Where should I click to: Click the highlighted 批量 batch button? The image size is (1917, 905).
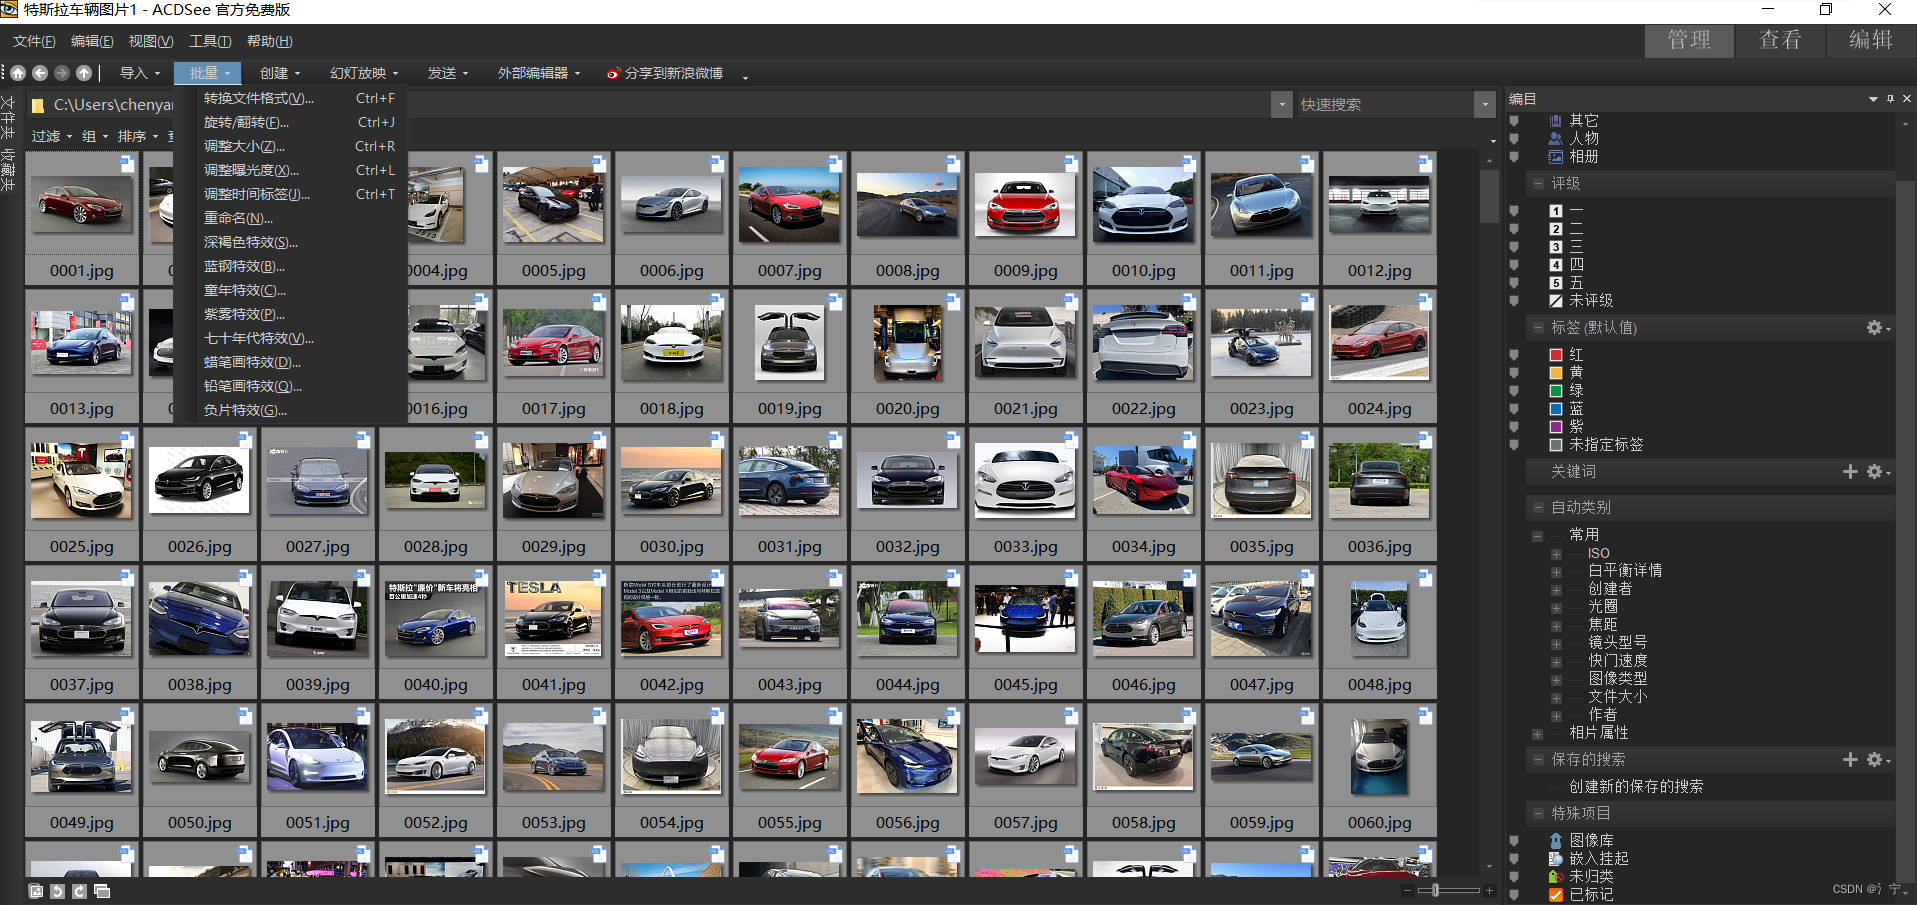pos(207,73)
